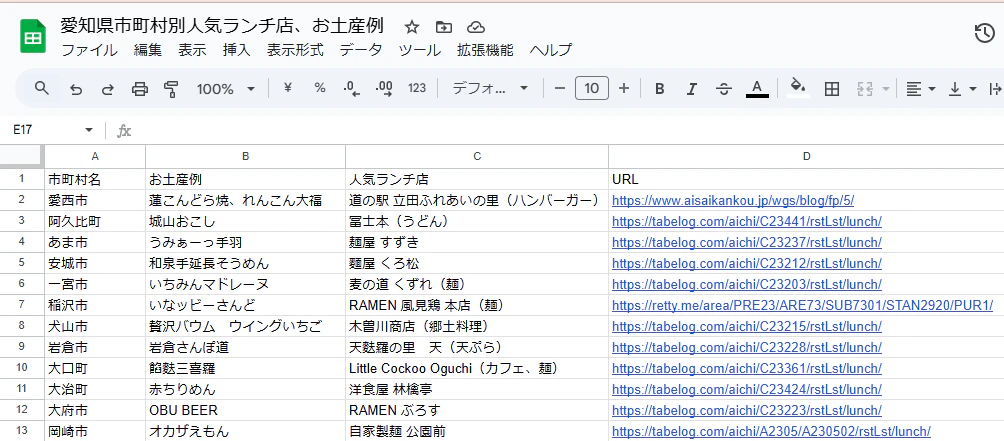Select column C header
Viewport: 1004px width, 441px height.
pyautogui.click(x=477, y=156)
